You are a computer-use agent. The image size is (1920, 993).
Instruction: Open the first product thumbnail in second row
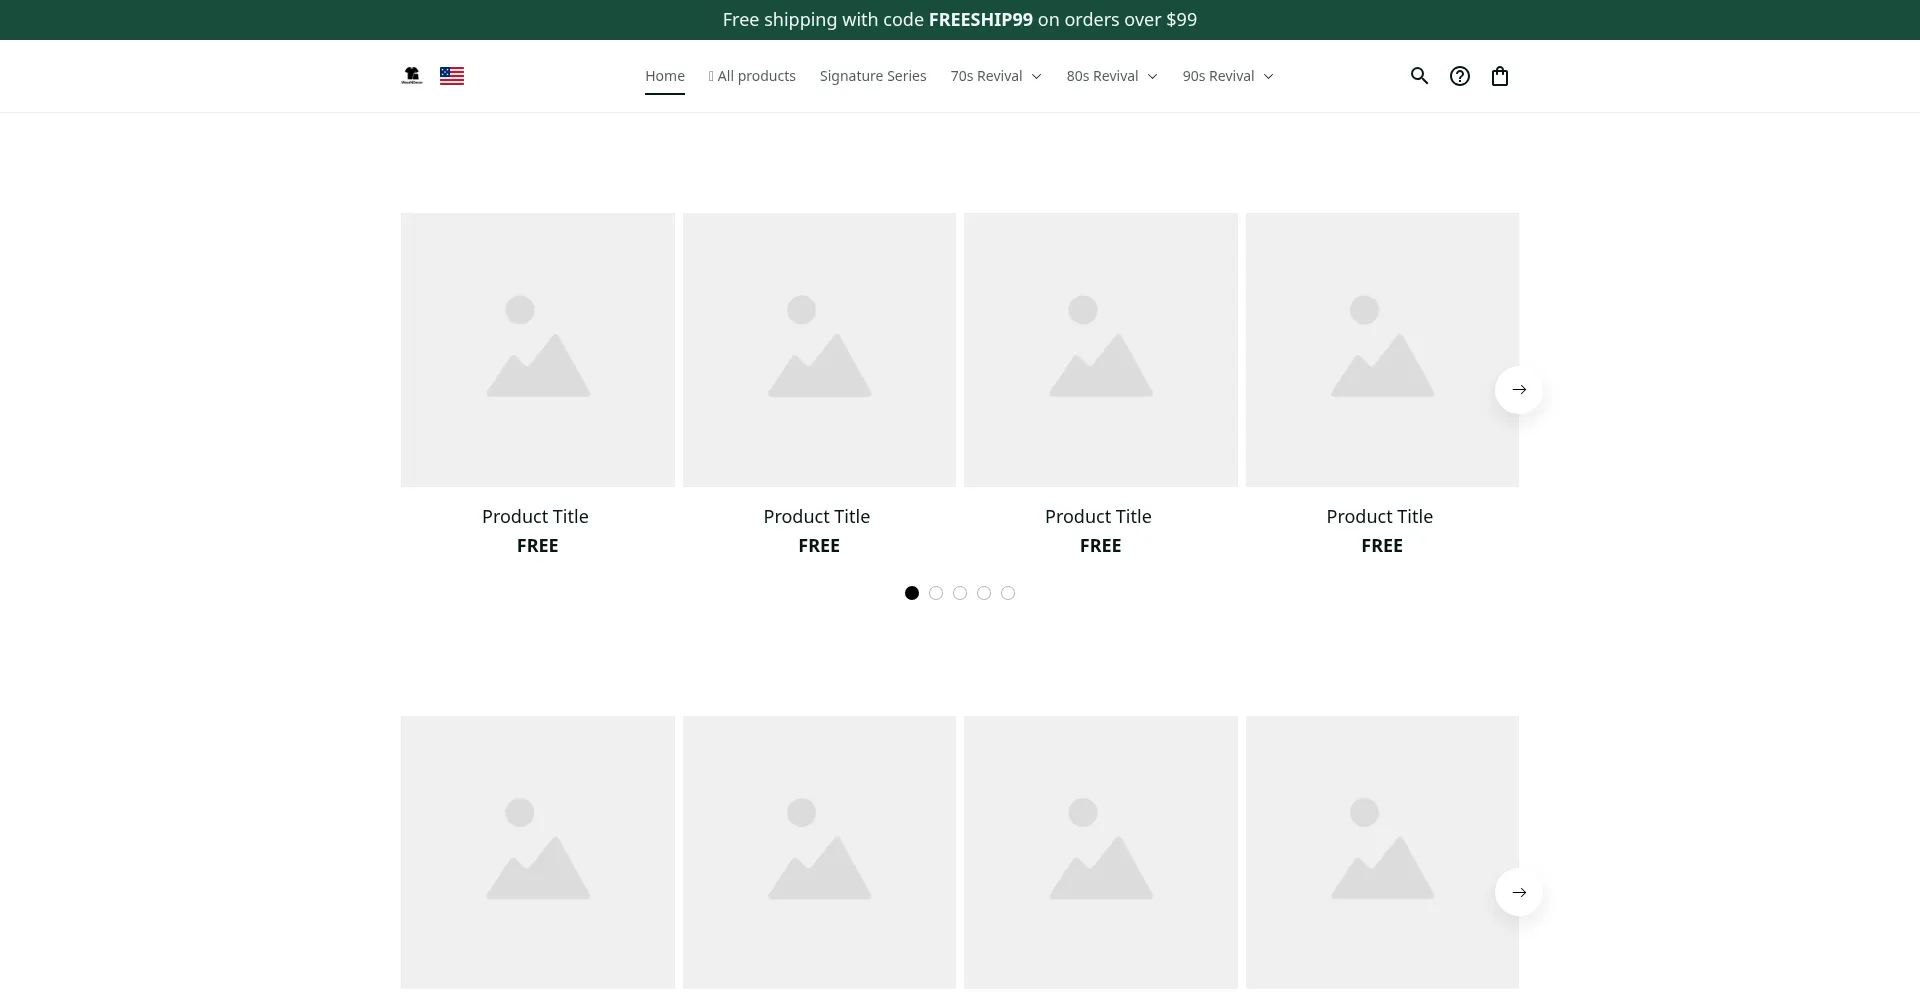pyautogui.click(x=537, y=852)
